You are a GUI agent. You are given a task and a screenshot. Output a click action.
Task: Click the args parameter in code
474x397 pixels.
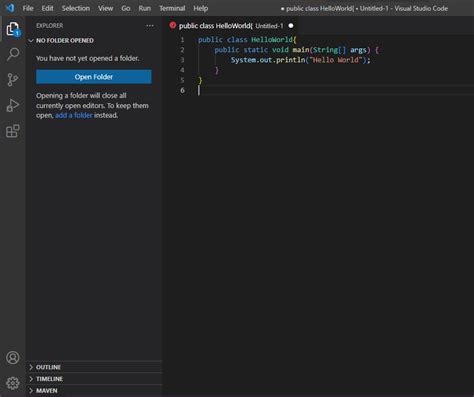(358, 50)
